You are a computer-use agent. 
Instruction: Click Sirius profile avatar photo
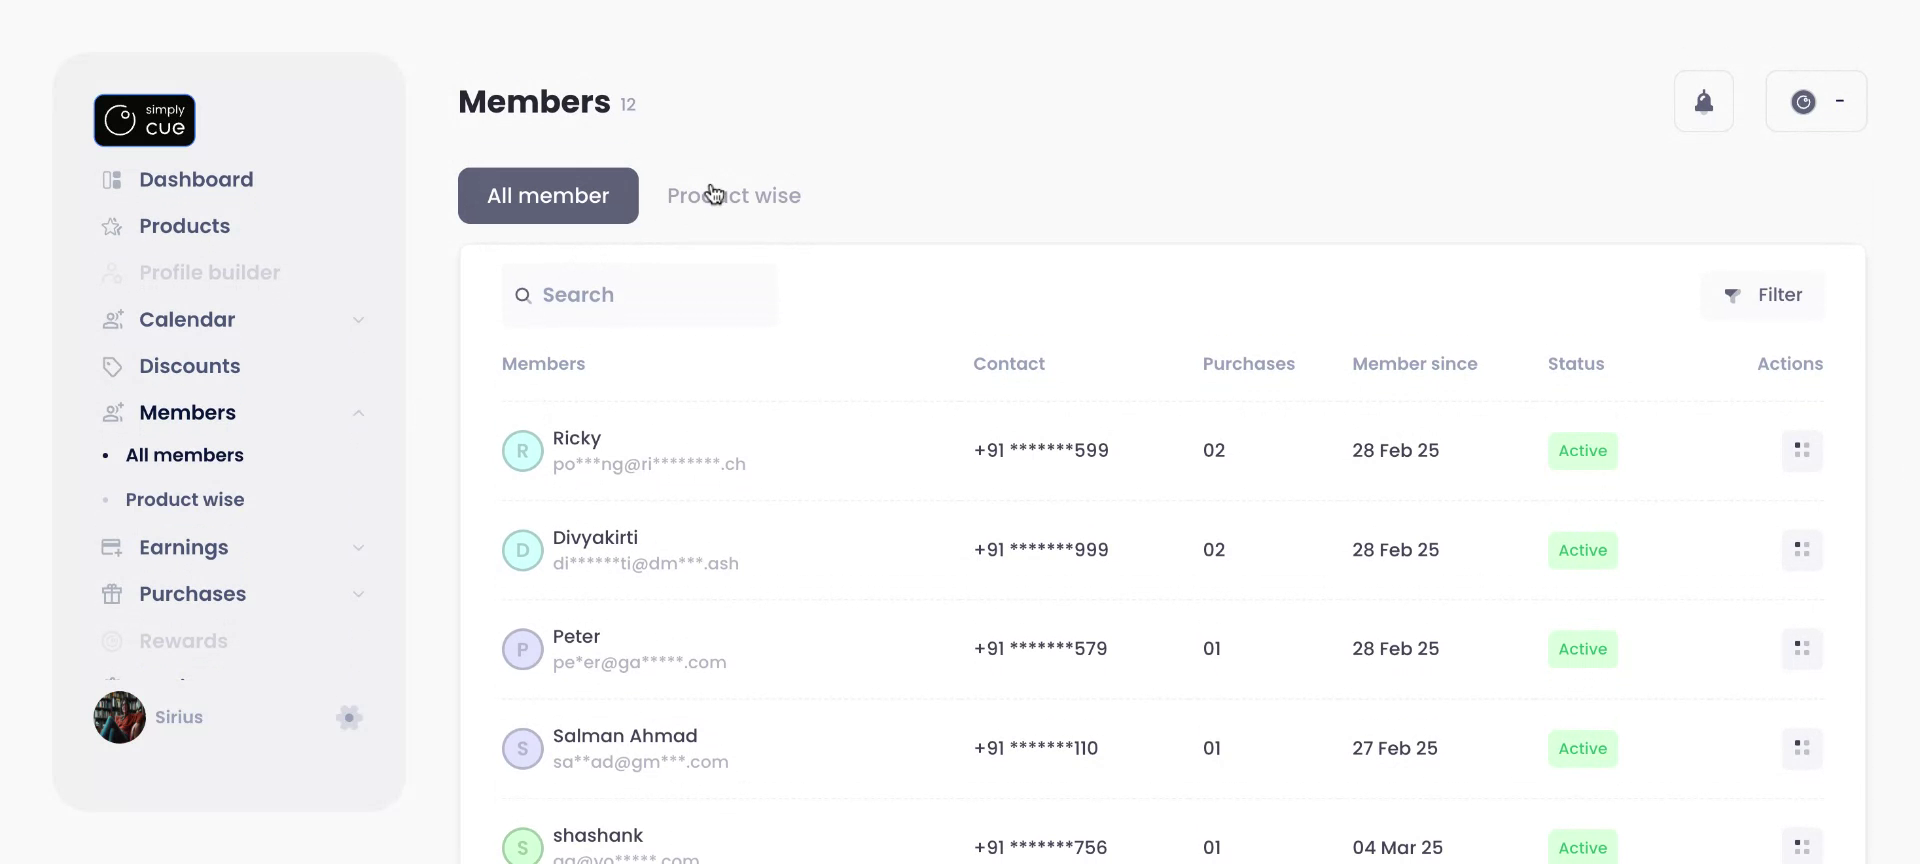(120, 717)
